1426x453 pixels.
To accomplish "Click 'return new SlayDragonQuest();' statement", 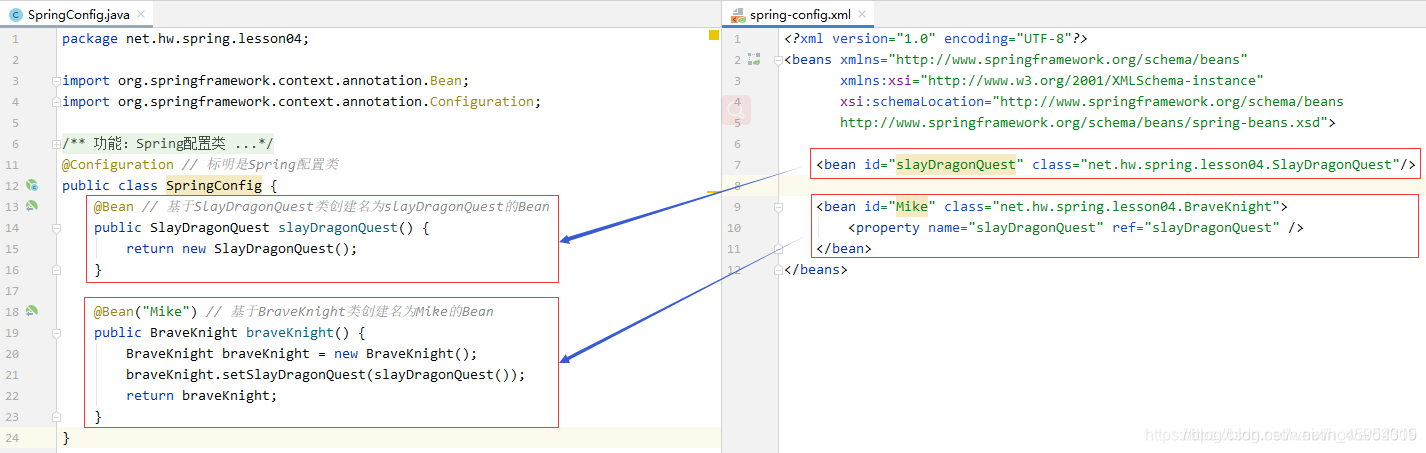I will pyautogui.click(x=241, y=248).
